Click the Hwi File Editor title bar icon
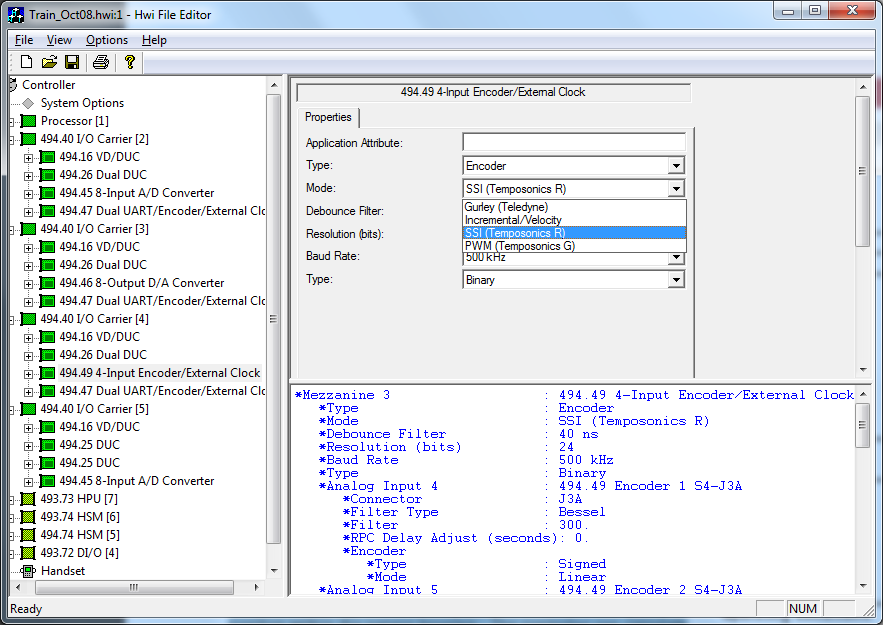Screen dimensions: 883x625 click(15, 14)
